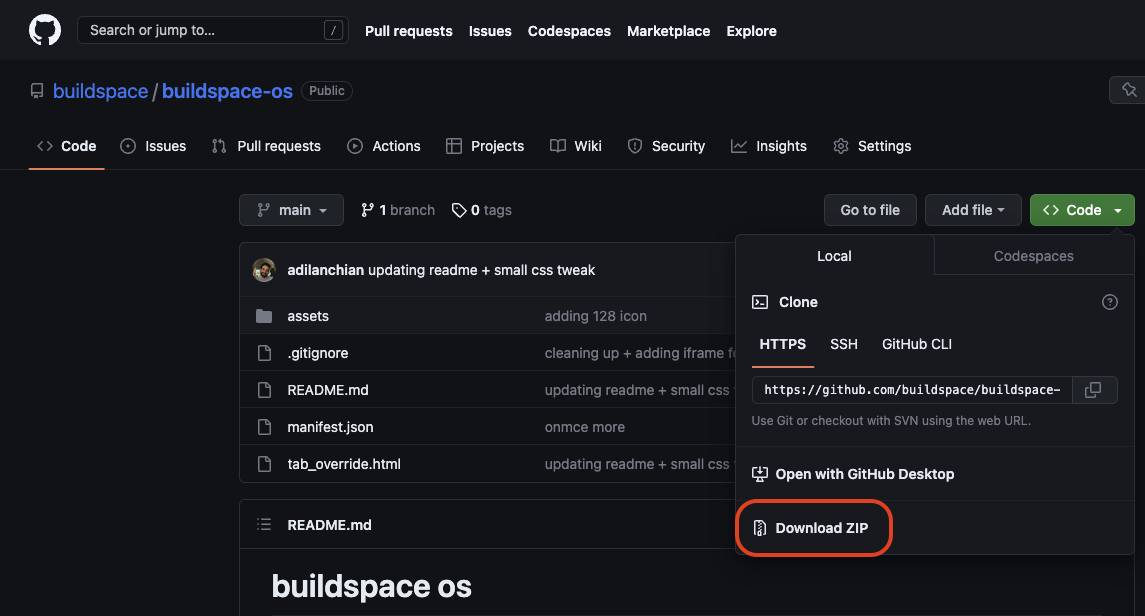Open the Insights tab
This screenshot has width=1145, height=616.
769,146
